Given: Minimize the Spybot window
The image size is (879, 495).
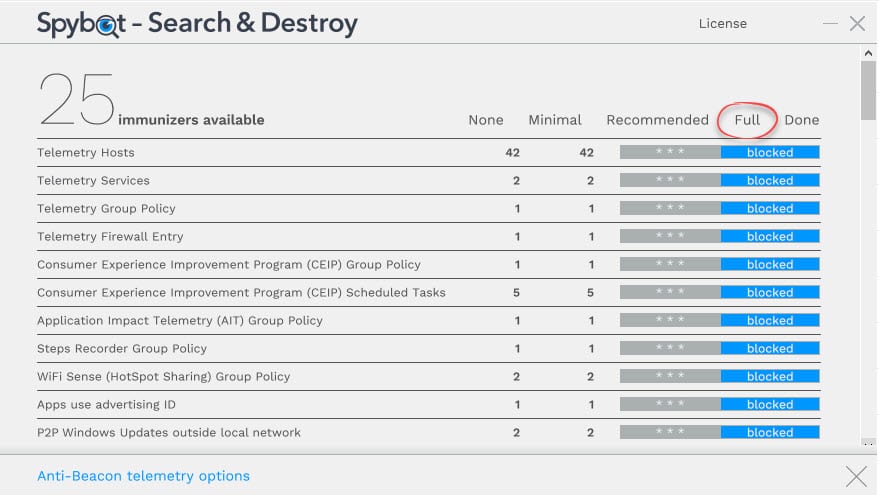Looking at the screenshot, I should [x=830, y=24].
